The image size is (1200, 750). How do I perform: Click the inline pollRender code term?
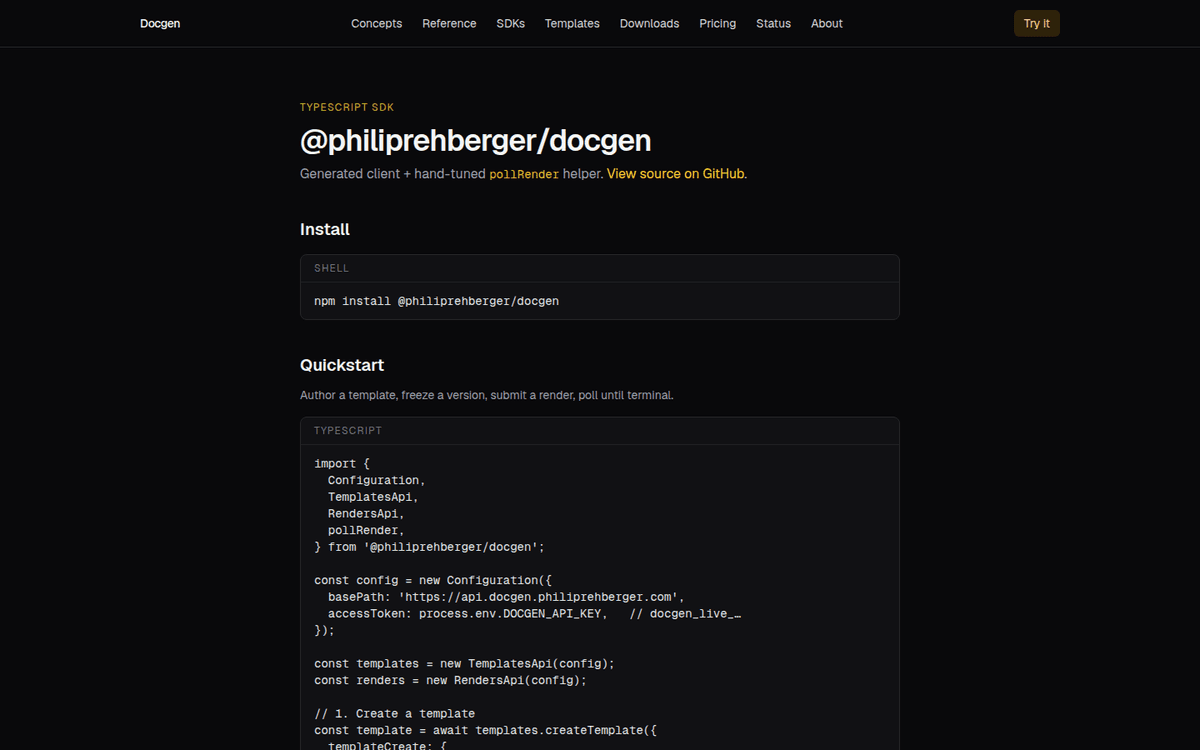[524, 175]
